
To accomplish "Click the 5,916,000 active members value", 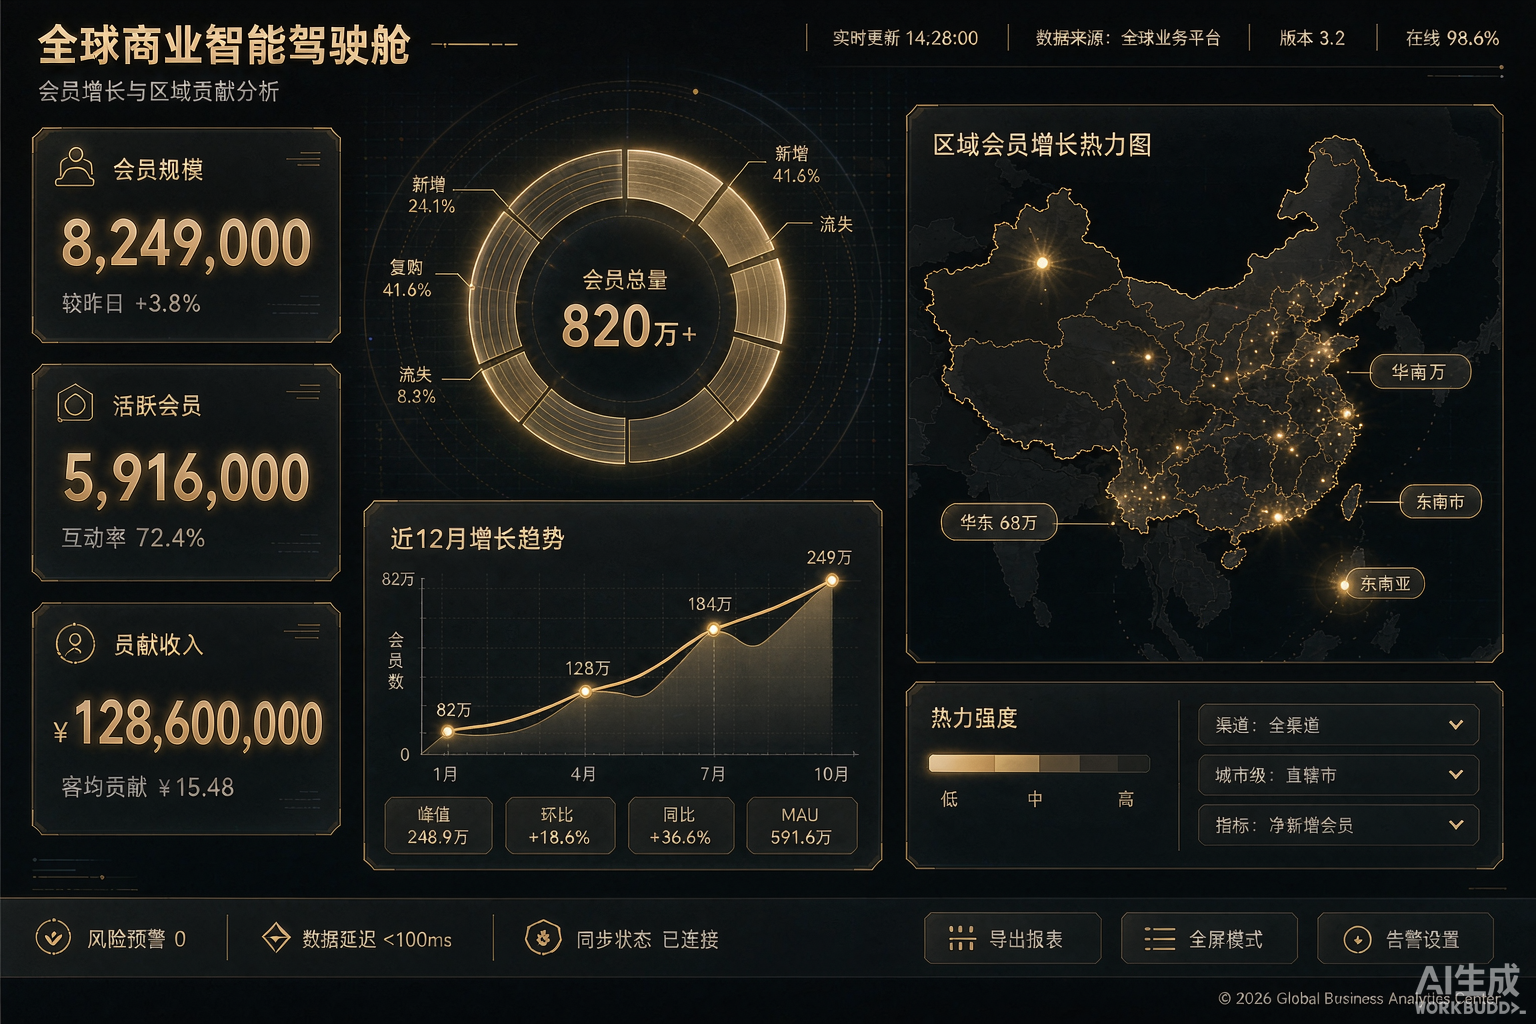I will [186, 477].
